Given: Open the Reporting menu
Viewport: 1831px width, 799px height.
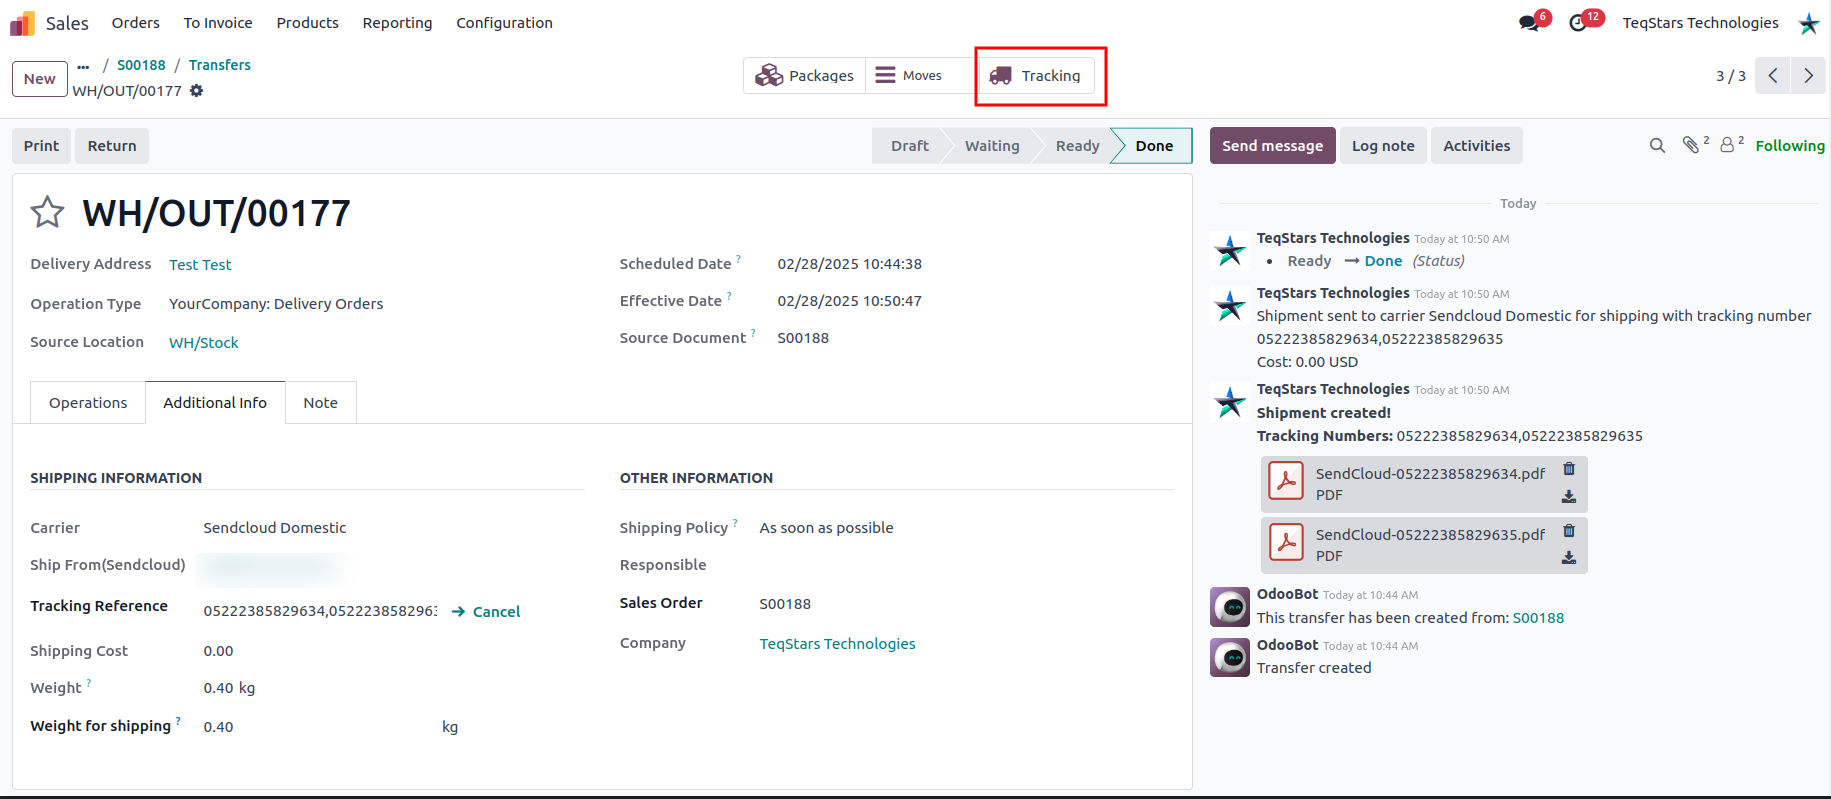Looking at the screenshot, I should pos(398,23).
